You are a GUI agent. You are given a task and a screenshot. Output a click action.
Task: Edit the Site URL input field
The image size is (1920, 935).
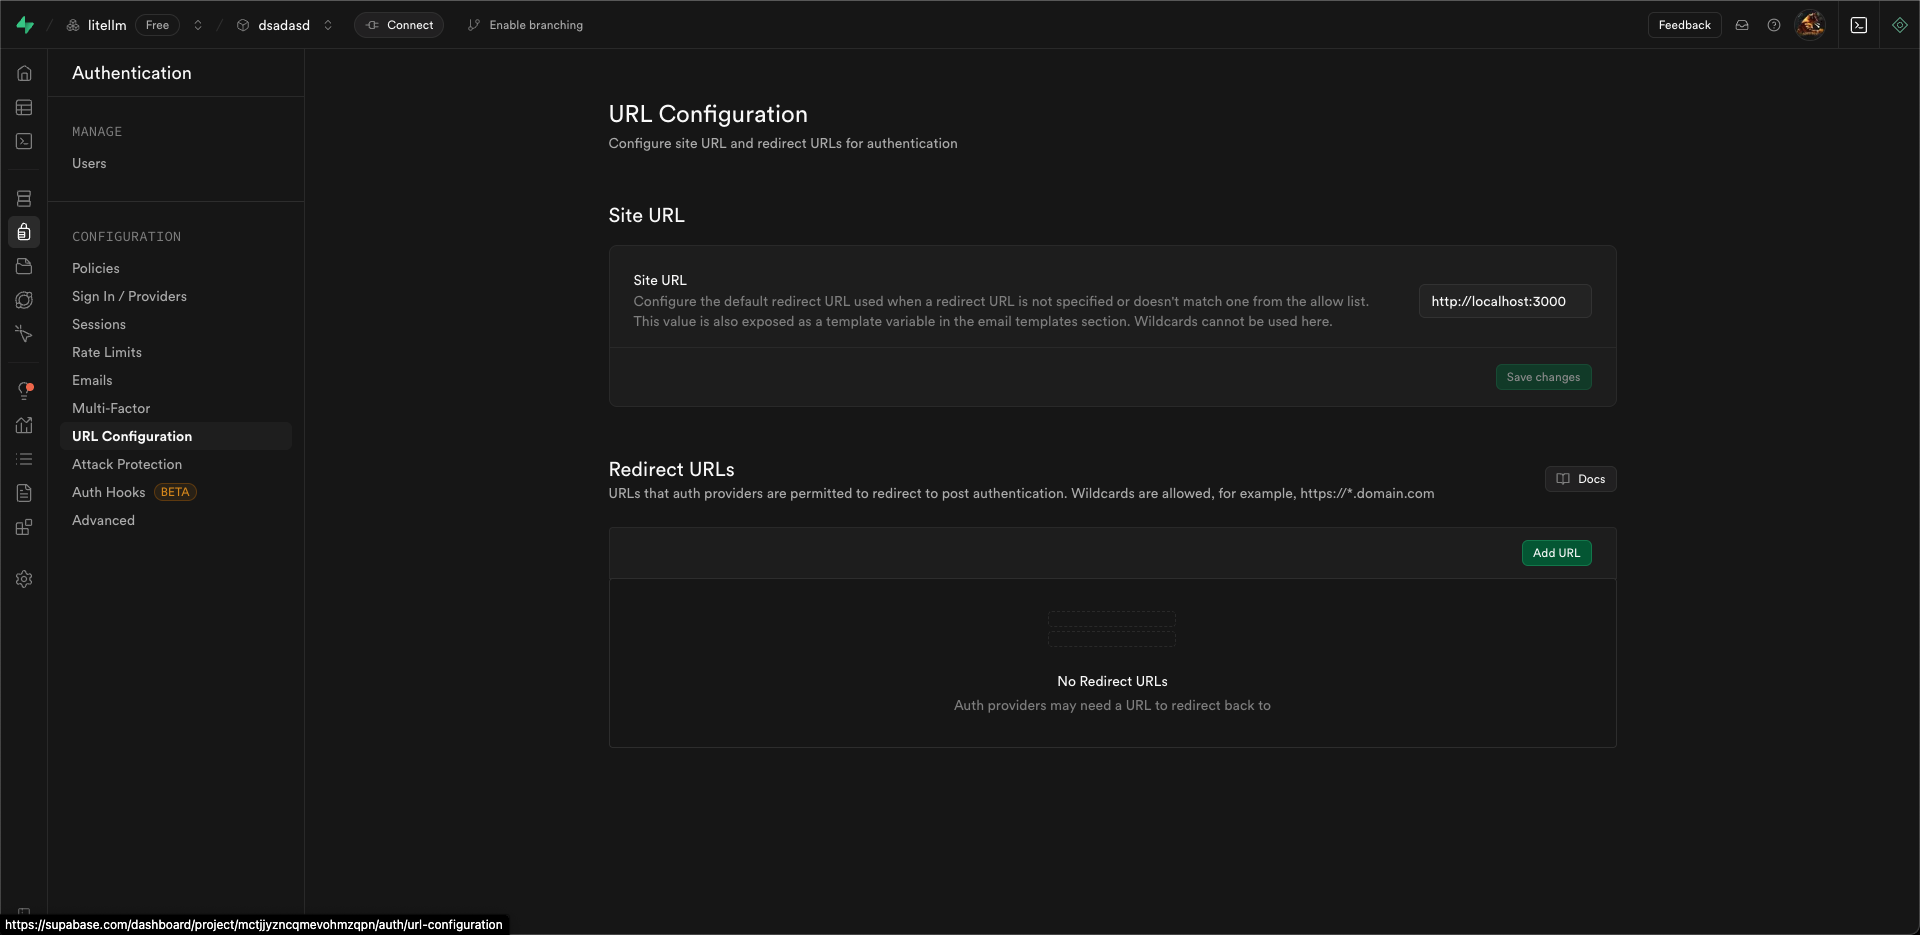coord(1504,301)
